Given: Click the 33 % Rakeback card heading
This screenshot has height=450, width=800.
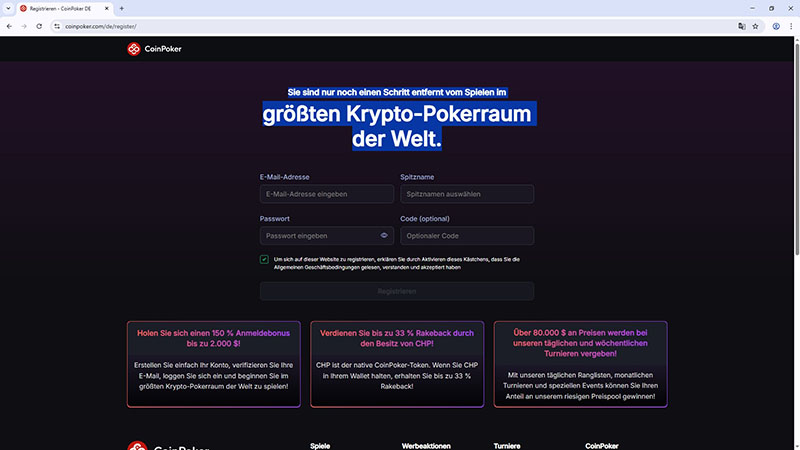Looking at the screenshot, I should (397, 338).
